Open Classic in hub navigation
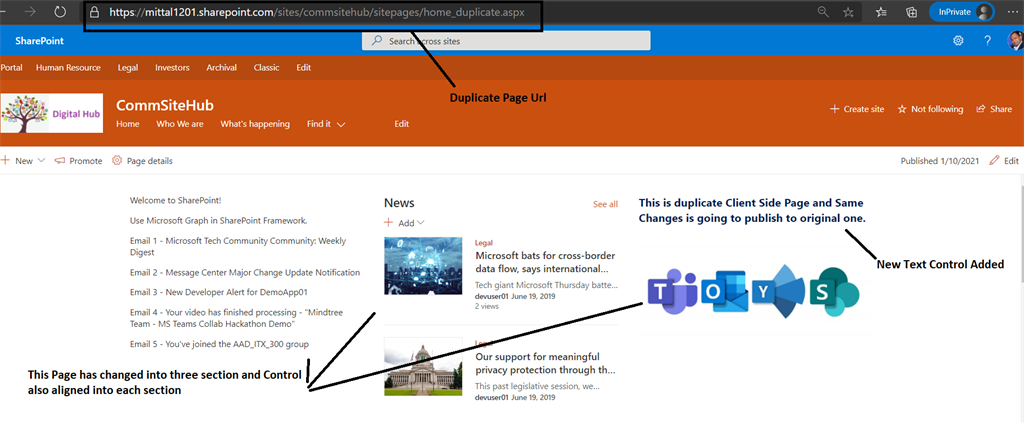 pos(266,67)
